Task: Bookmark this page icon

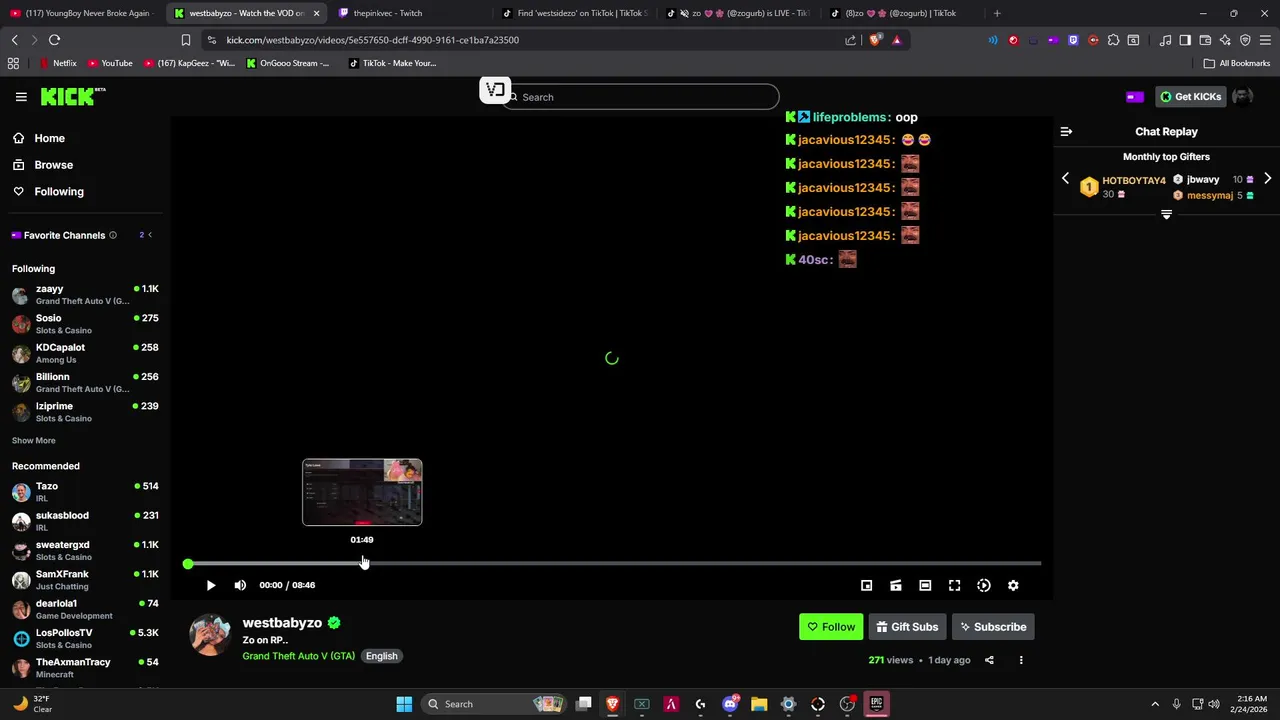Action: click(x=186, y=40)
